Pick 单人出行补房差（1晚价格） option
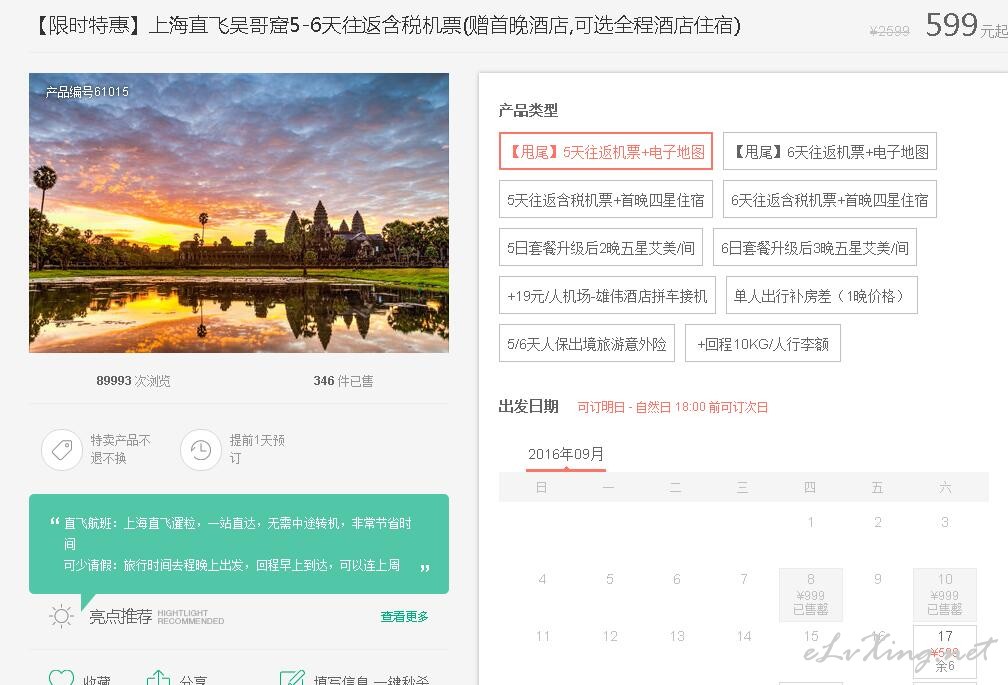The image size is (1008, 685). coord(822,296)
